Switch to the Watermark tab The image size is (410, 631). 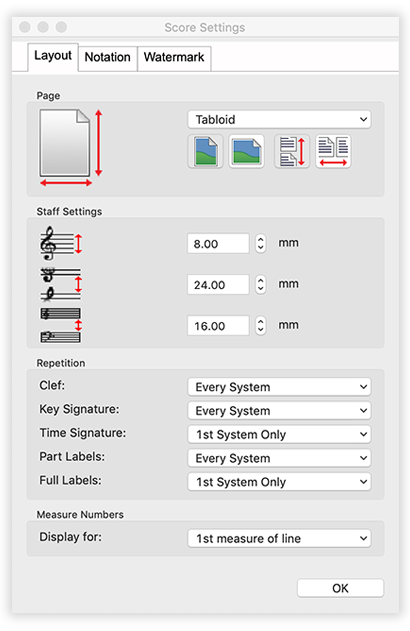click(174, 58)
